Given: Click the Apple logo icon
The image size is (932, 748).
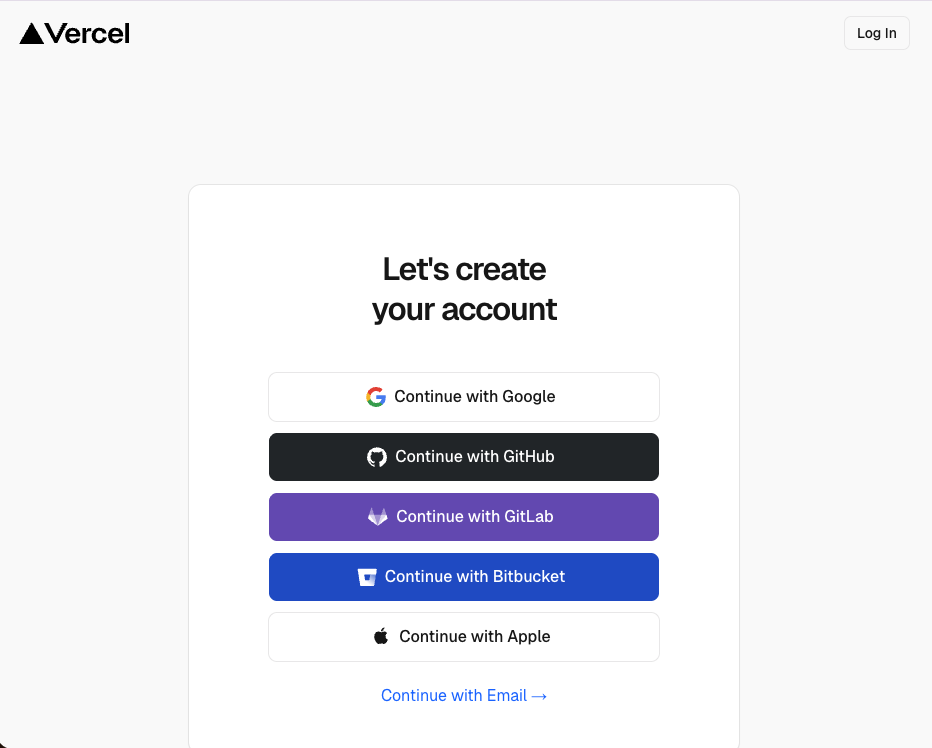Looking at the screenshot, I should 381,636.
